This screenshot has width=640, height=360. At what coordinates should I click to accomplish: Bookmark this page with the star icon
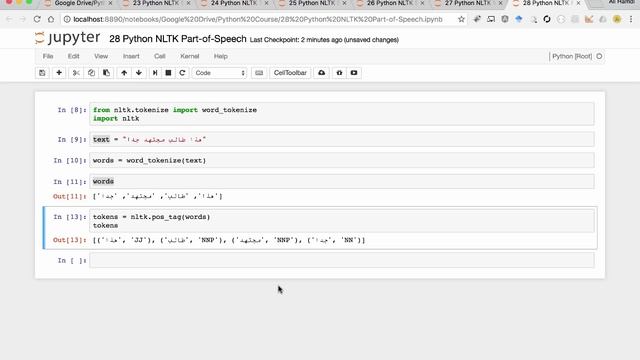pyautogui.click(x=461, y=19)
